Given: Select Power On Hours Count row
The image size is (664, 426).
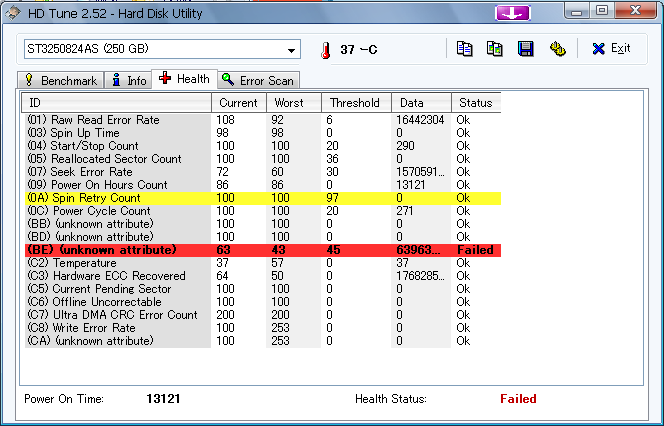Looking at the screenshot, I should pyautogui.click(x=263, y=185).
